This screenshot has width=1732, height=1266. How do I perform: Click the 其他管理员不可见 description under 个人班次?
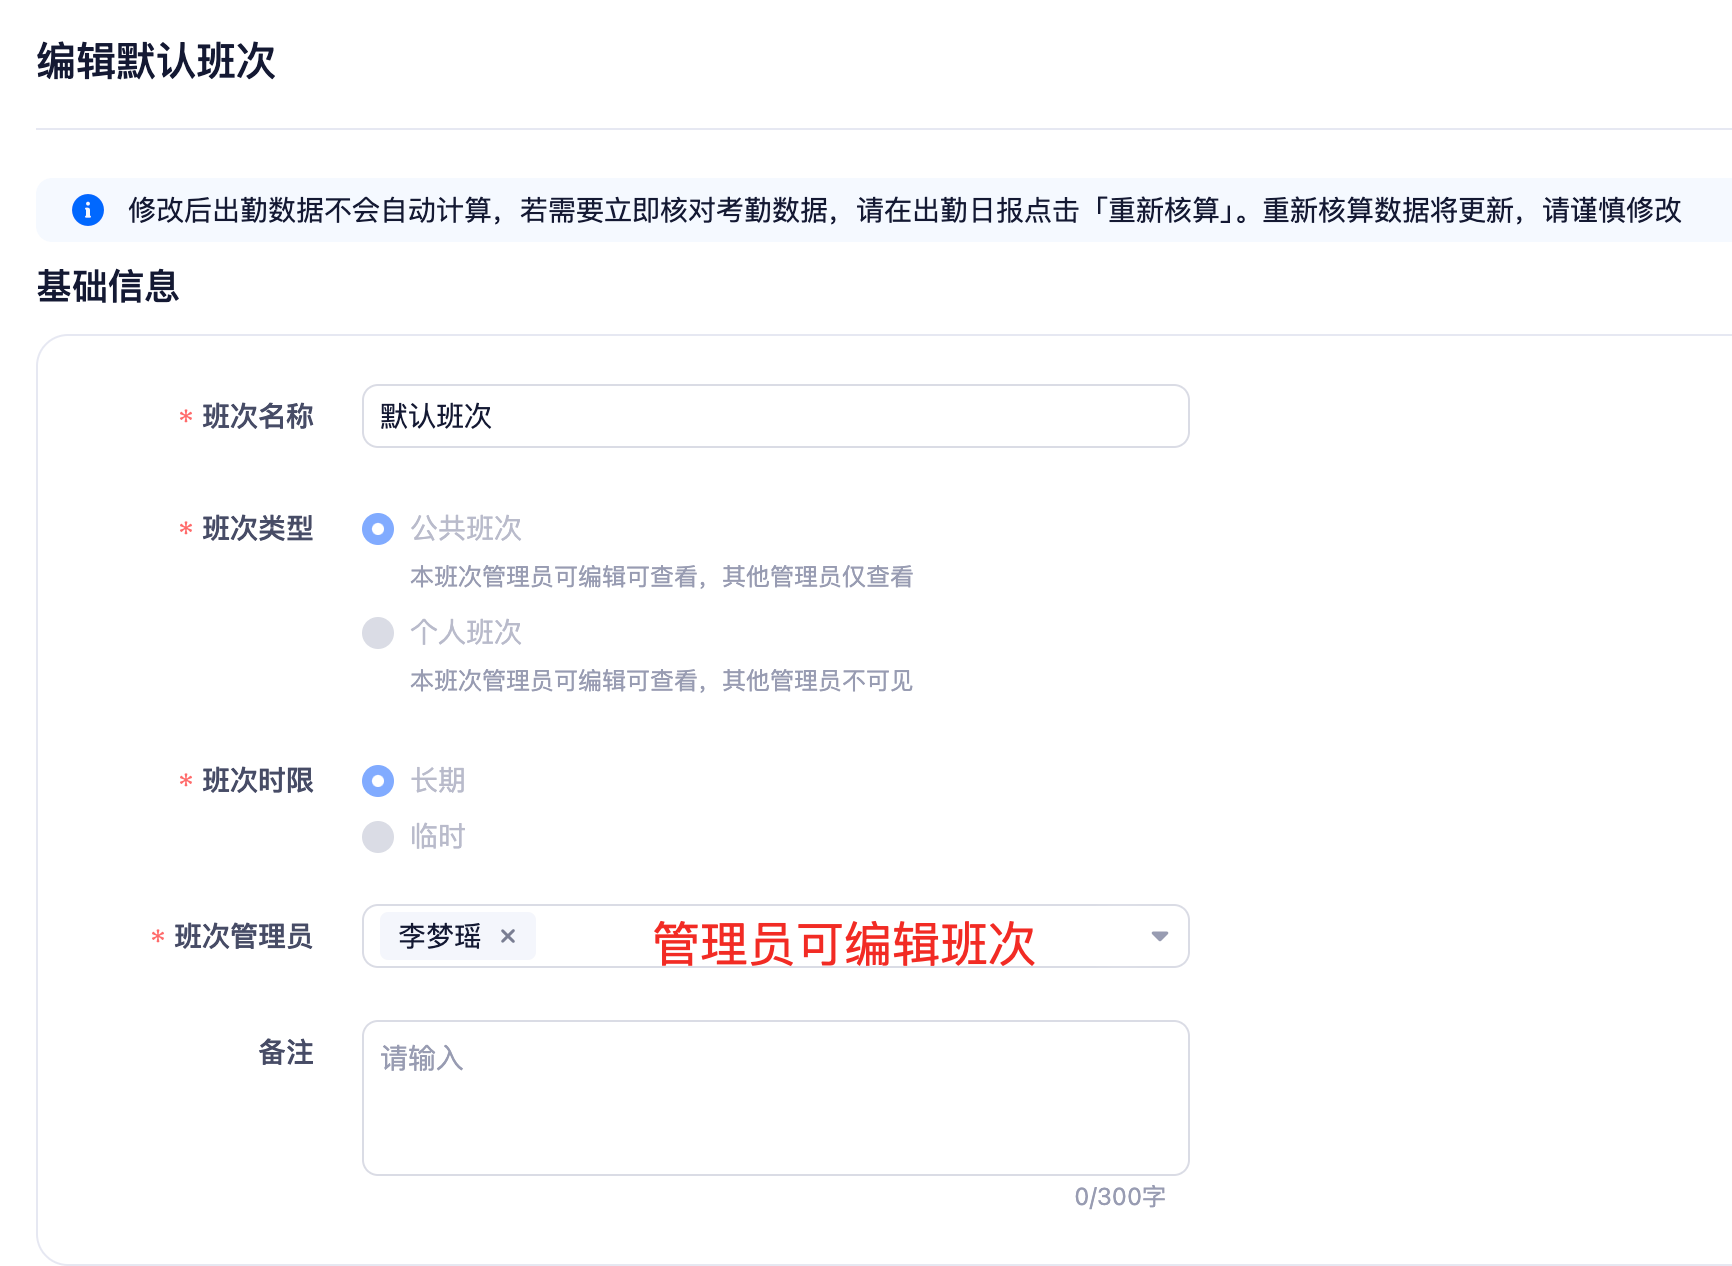[817, 681]
